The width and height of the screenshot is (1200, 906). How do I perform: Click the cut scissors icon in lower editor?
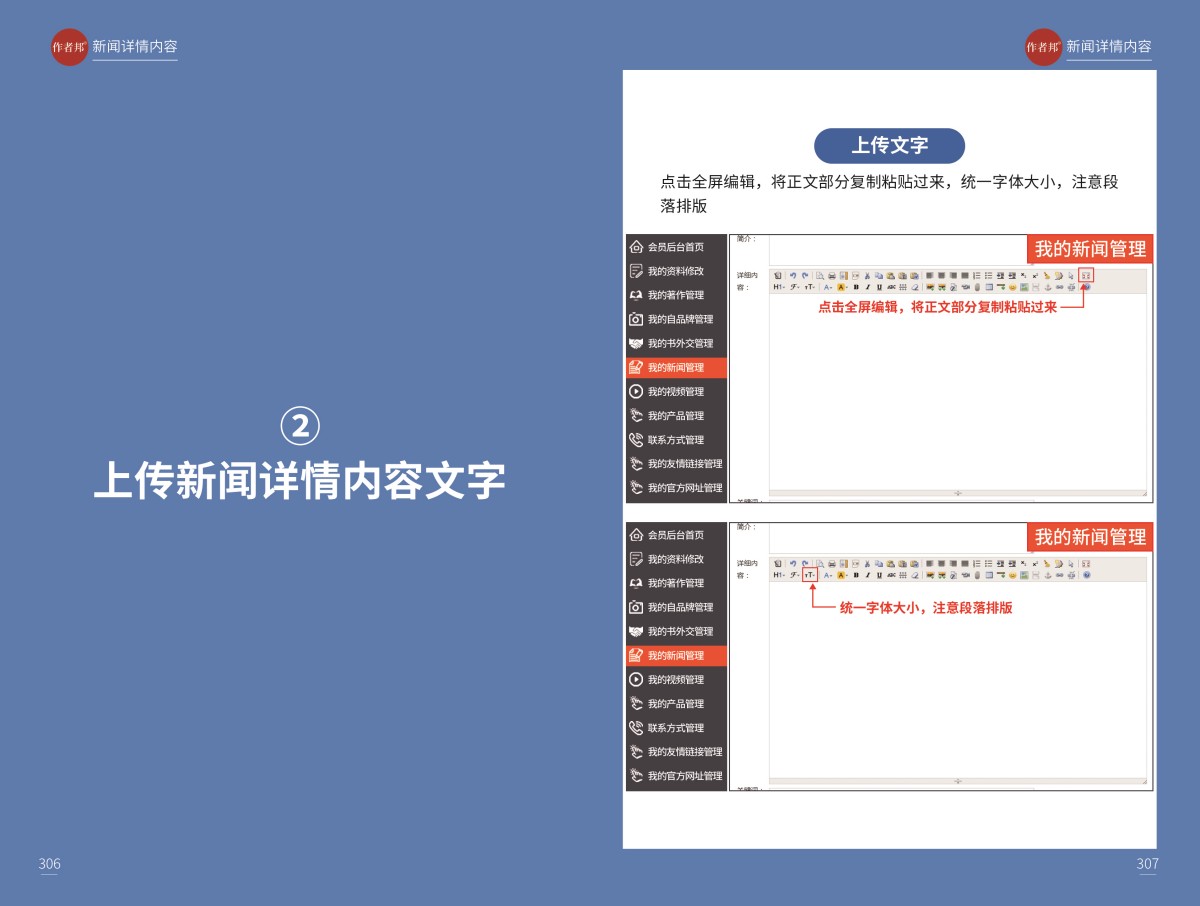[x=867, y=563]
